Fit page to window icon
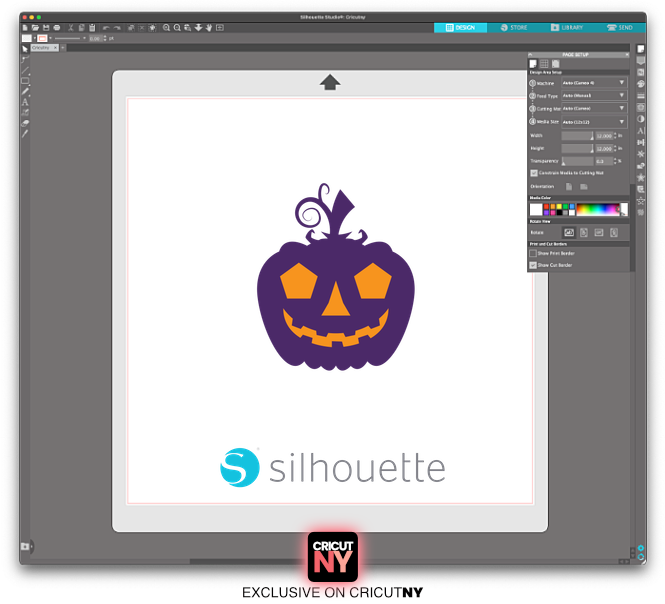This screenshot has height=604, width=665. (220, 28)
